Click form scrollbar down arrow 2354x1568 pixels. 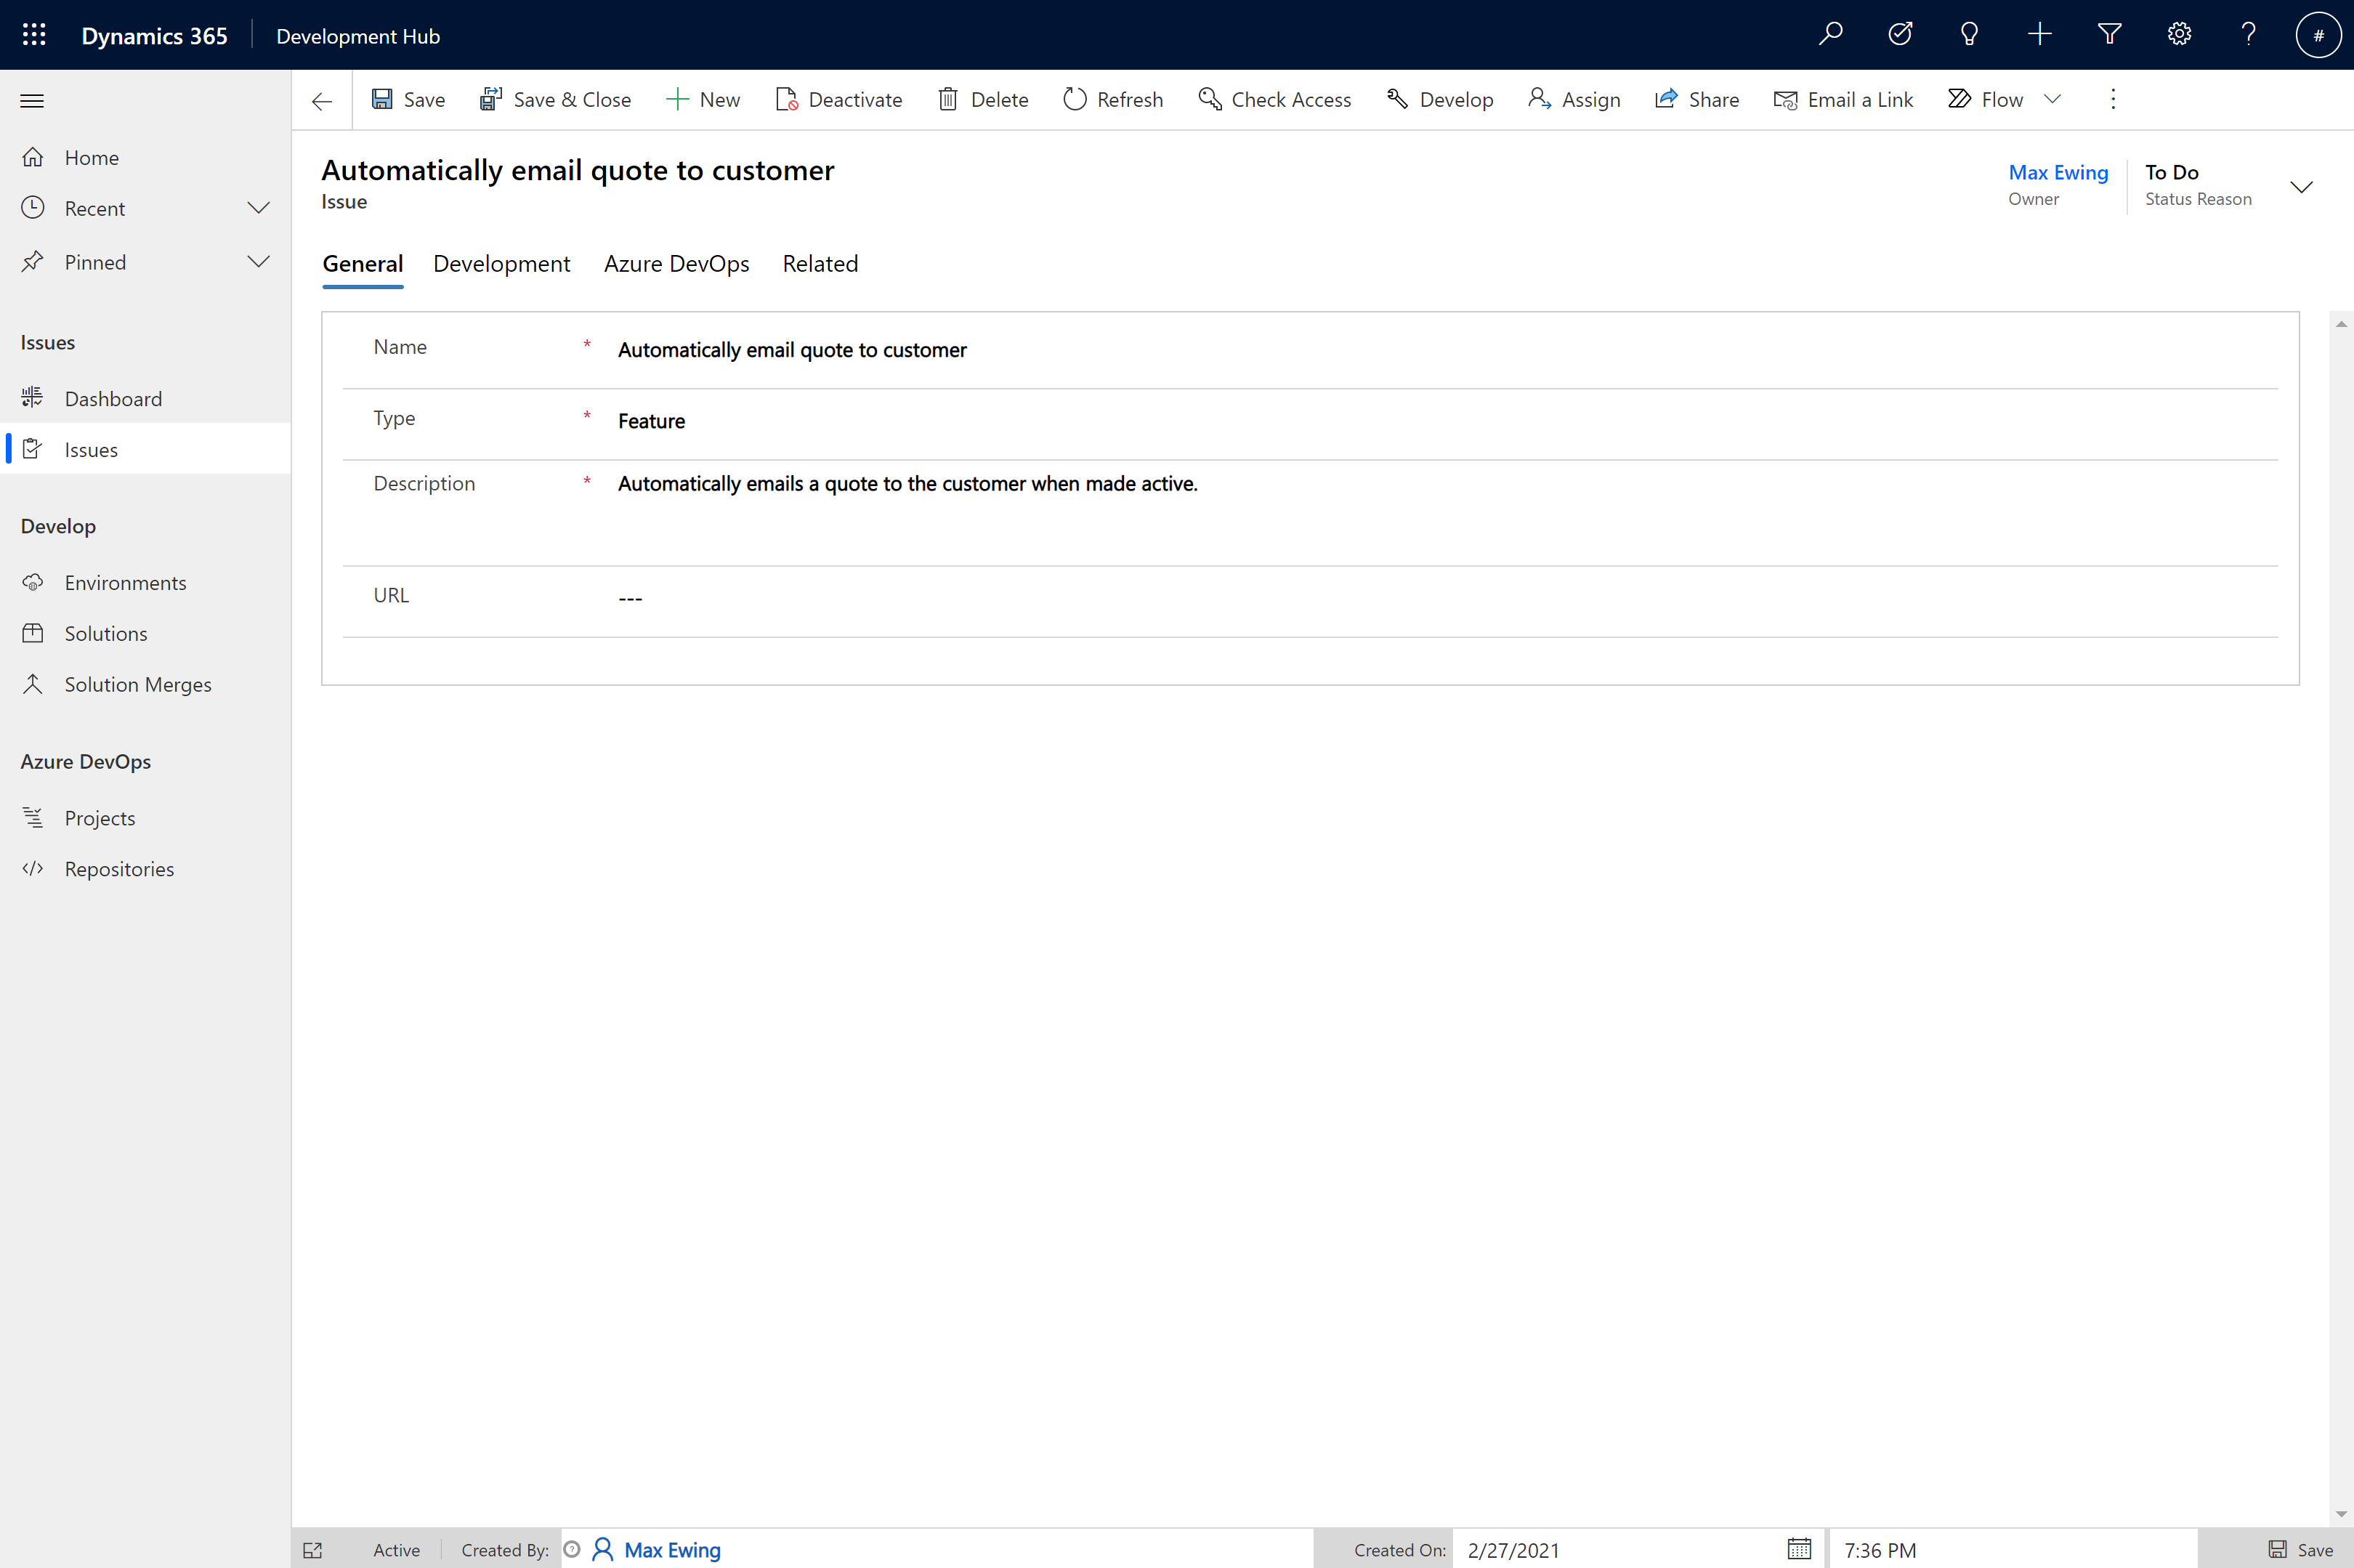point(2341,1514)
